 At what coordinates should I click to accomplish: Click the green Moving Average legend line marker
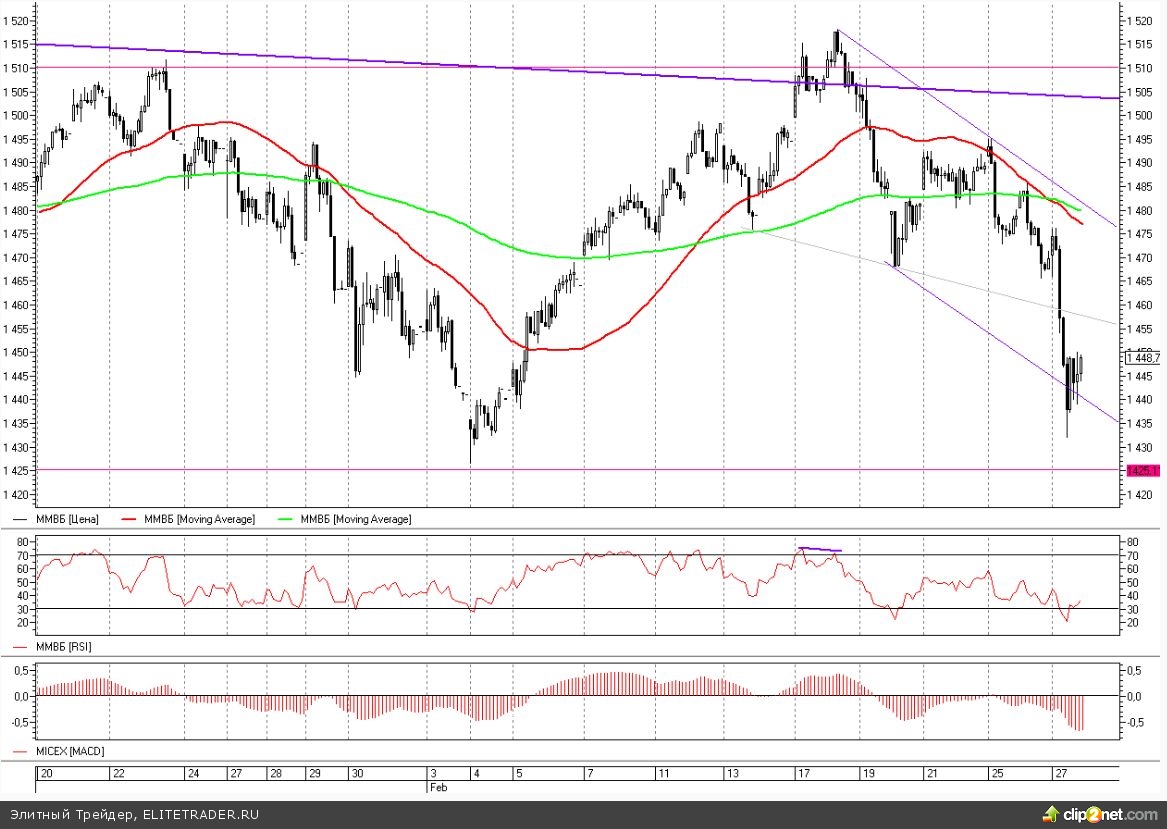click(x=287, y=519)
